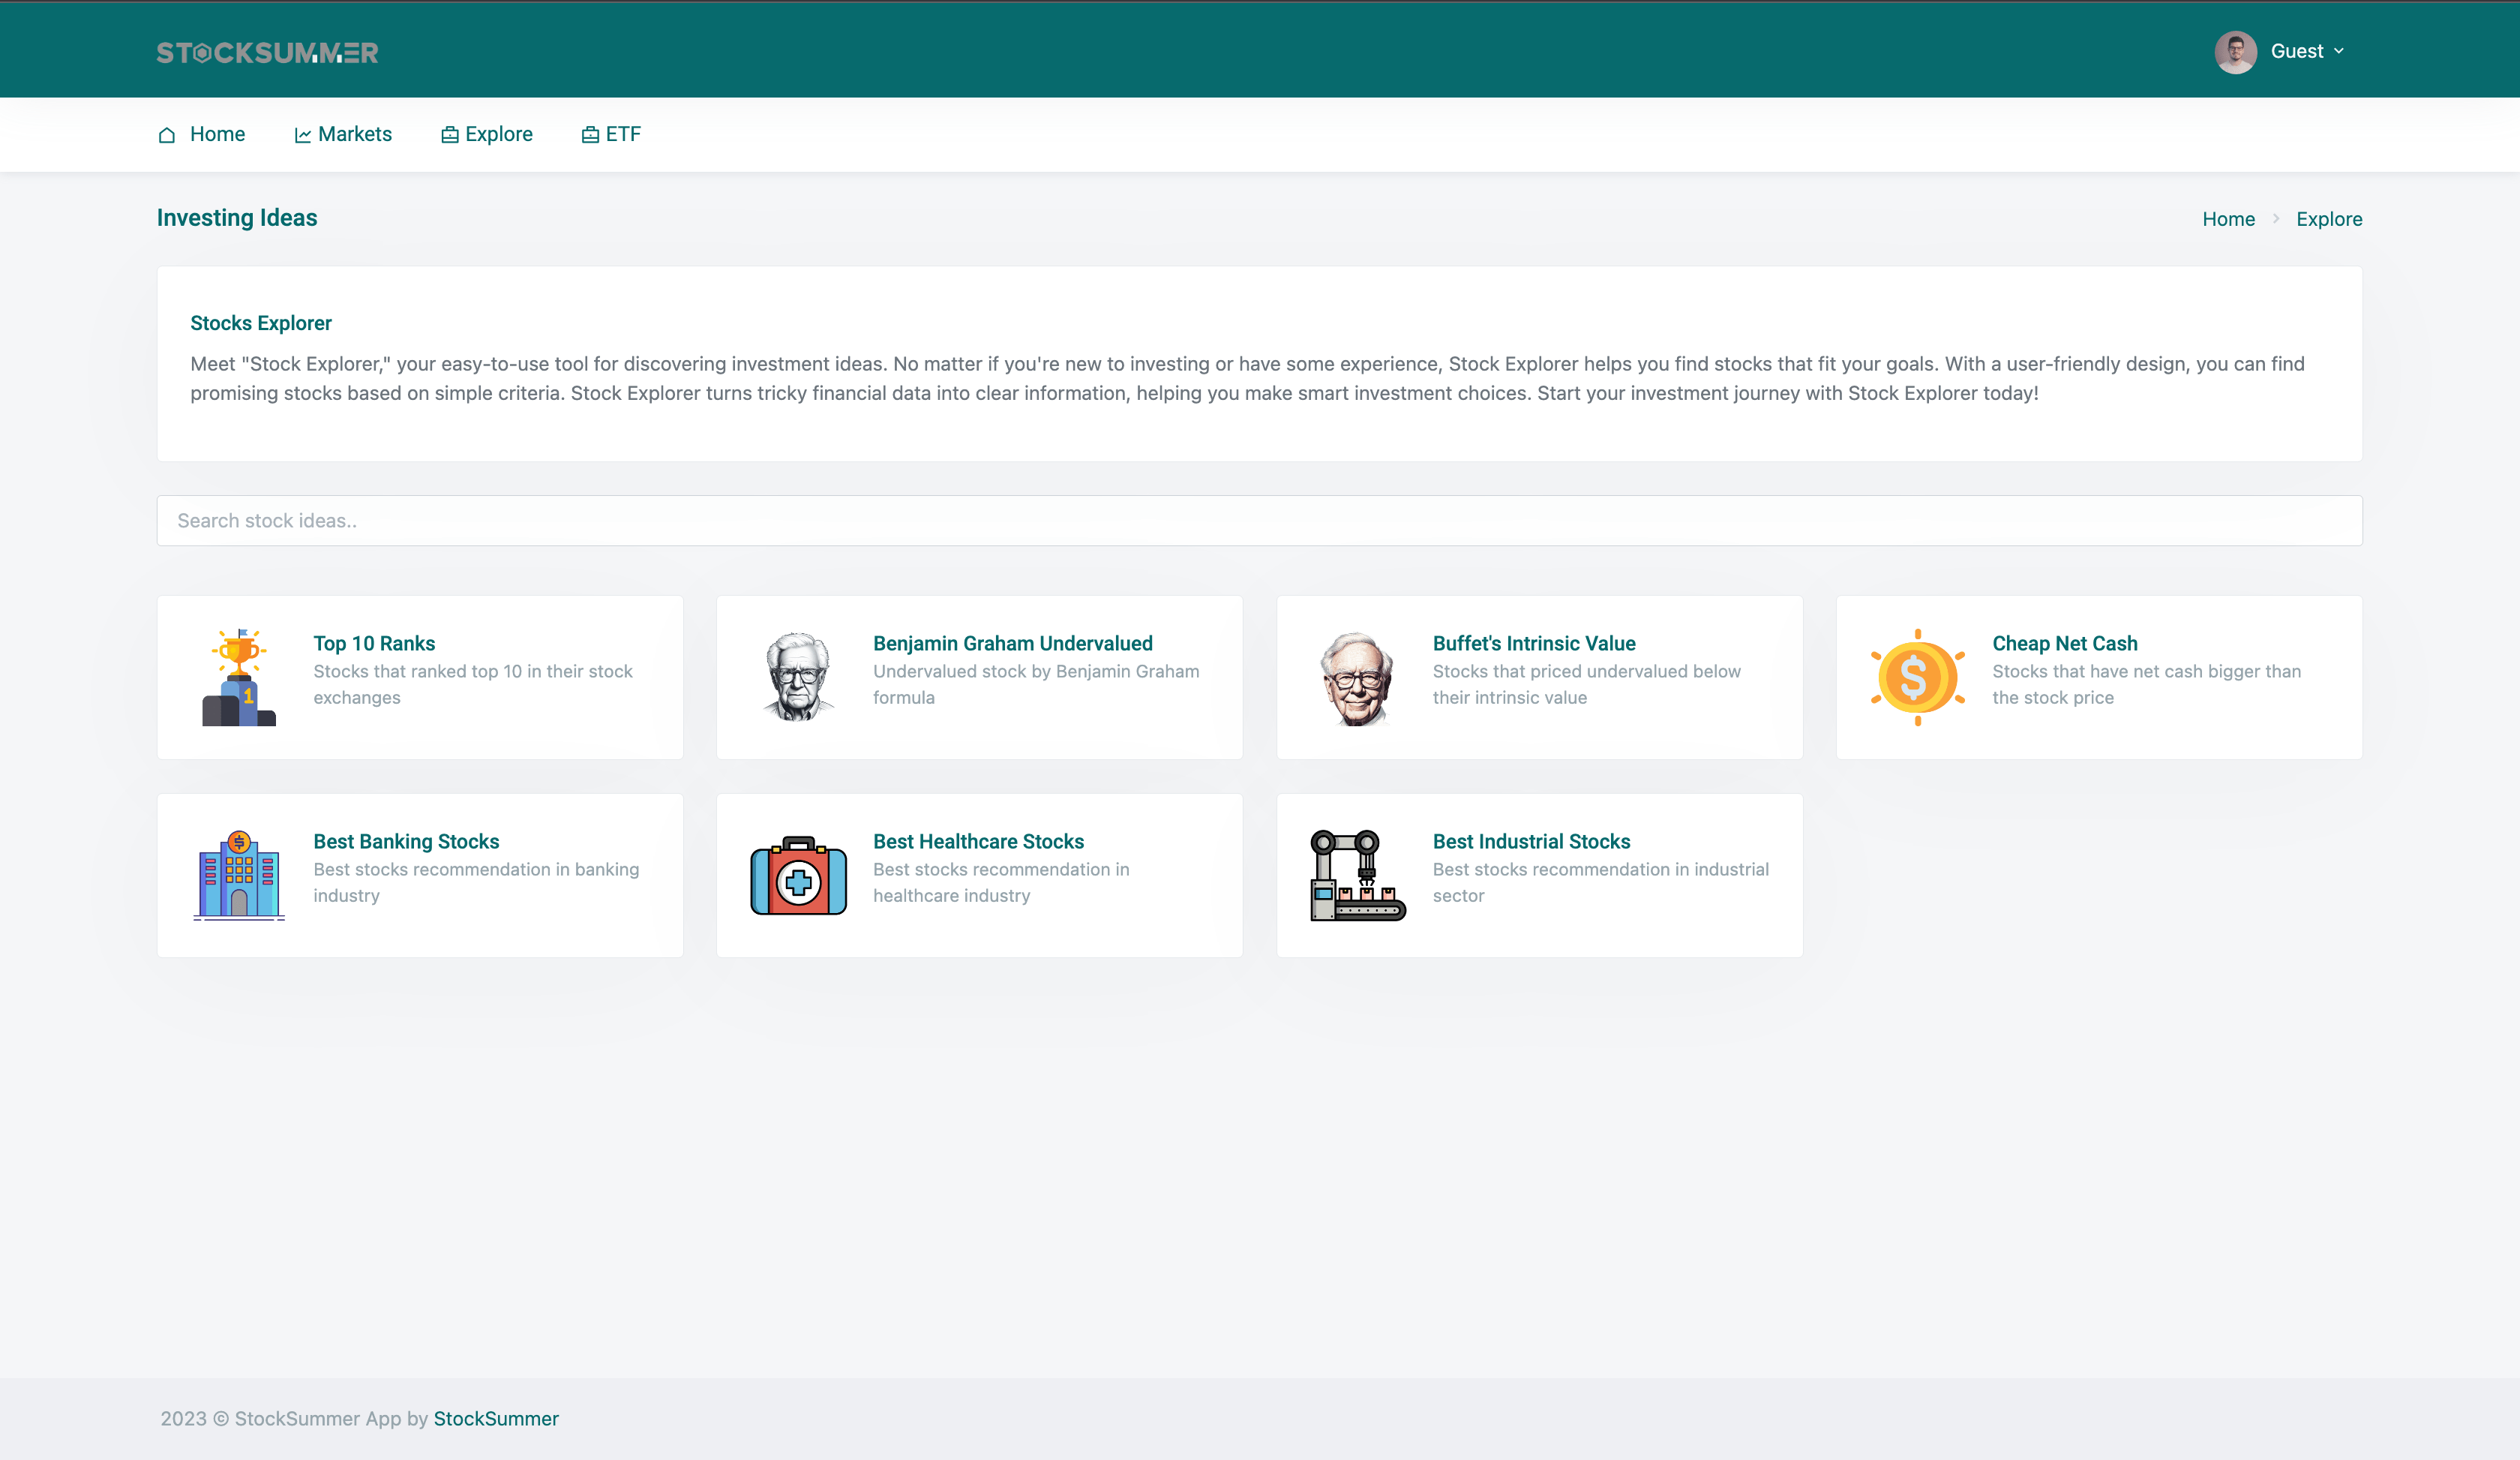The image size is (2520, 1460).
Task: Switch to the Markets section
Action: [x=355, y=134]
